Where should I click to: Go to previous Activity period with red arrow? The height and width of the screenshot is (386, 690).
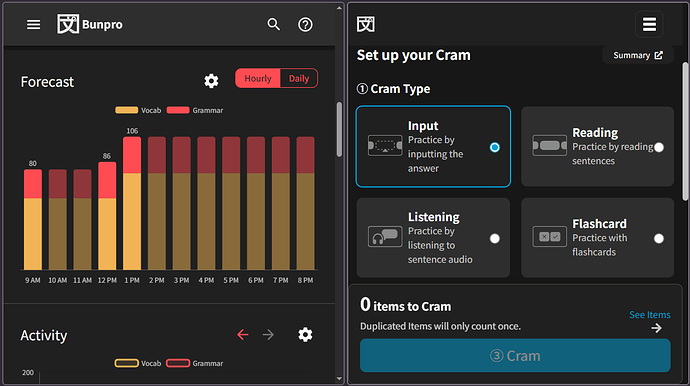(243, 335)
